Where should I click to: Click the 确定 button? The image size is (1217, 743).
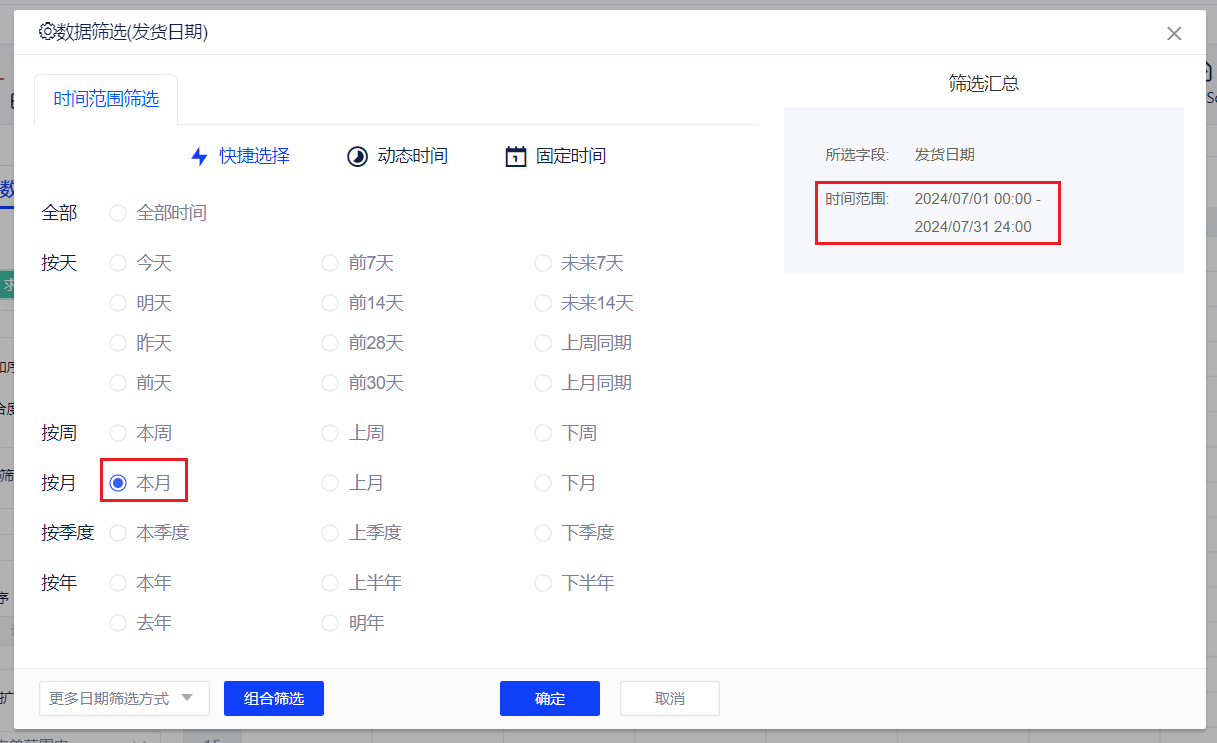pos(549,698)
